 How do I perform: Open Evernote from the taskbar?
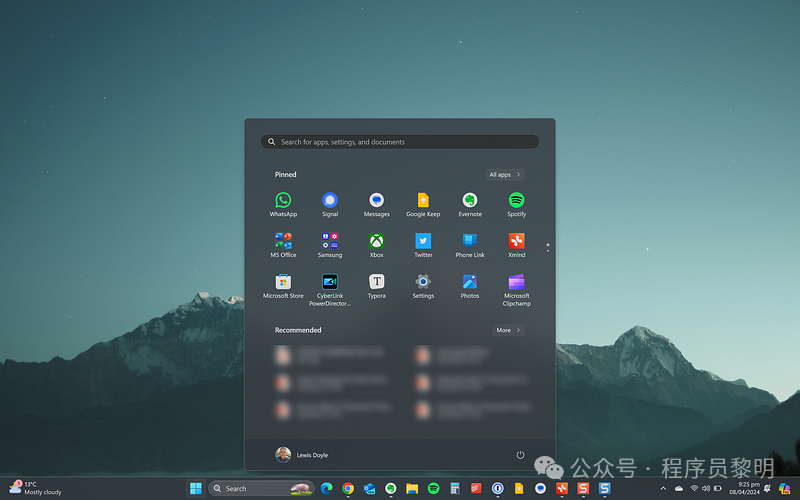tap(391, 488)
